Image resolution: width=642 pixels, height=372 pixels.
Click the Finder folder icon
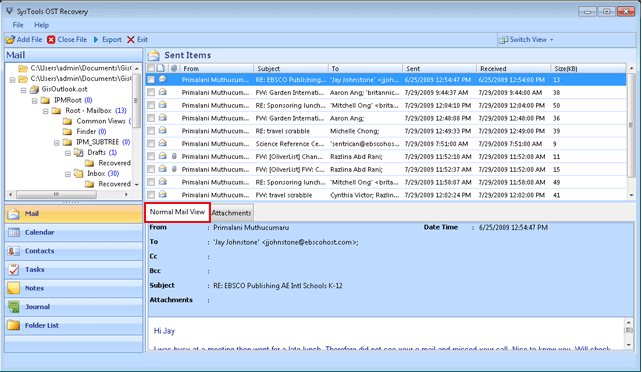click(67, 132)
